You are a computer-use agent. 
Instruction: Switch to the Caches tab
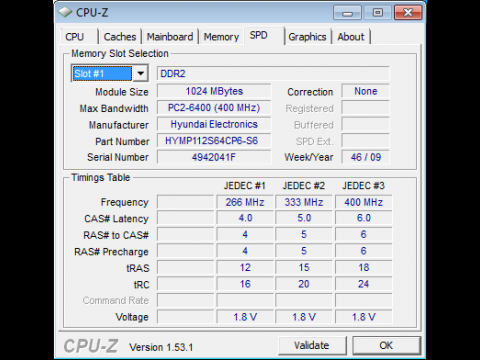point(120,37)
